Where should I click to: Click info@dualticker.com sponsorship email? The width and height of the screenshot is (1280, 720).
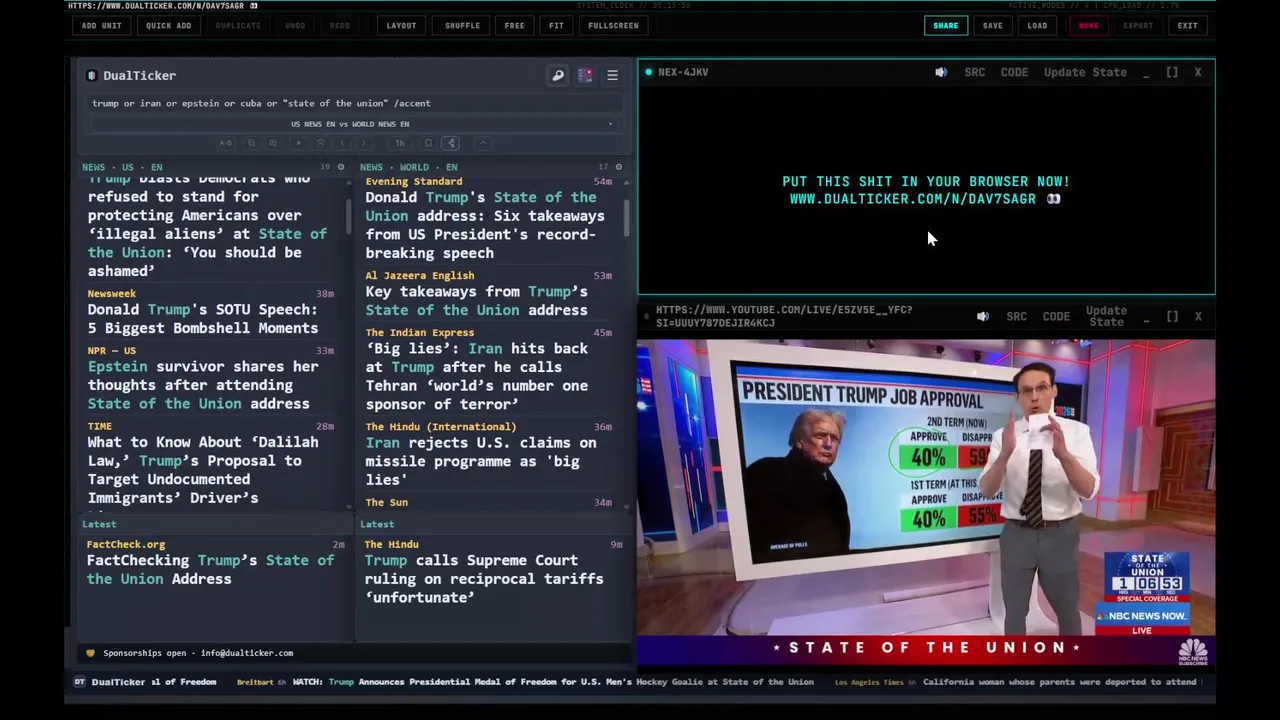point(247,653)
